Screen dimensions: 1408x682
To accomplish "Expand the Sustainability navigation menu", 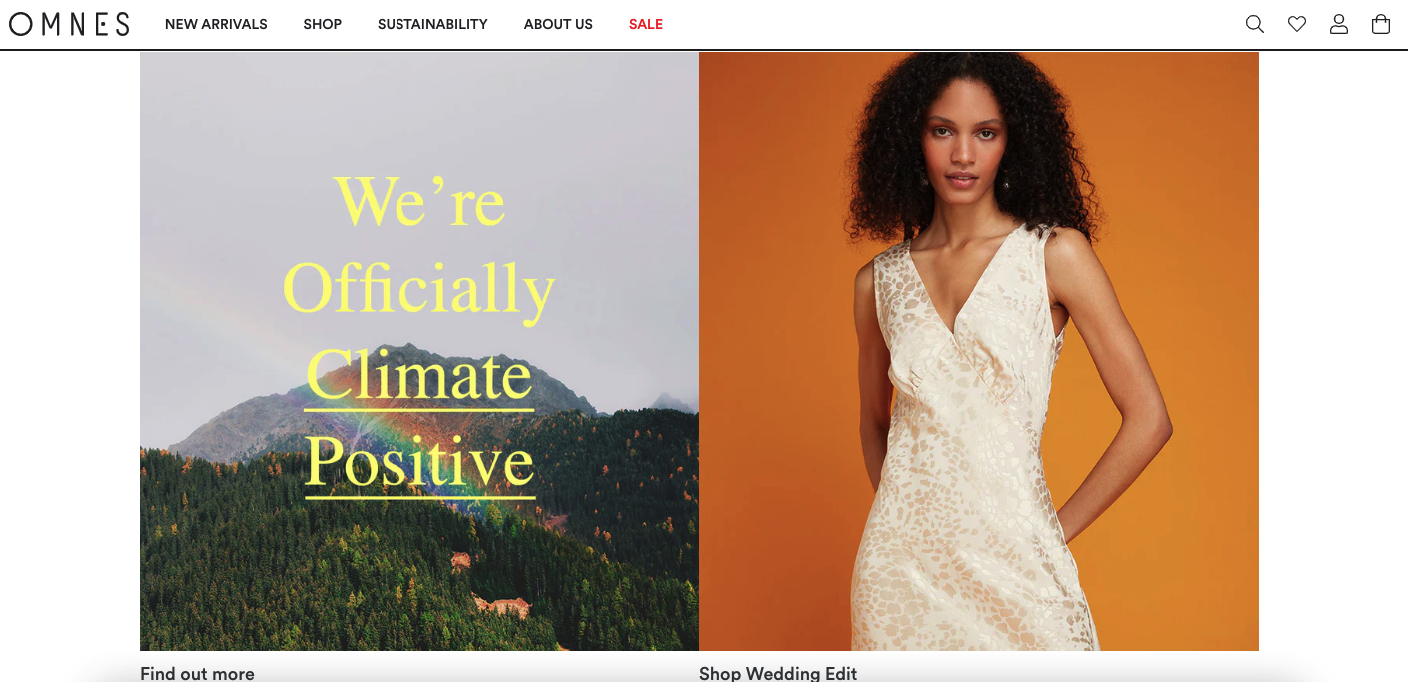I will click(x=433, y=24).
